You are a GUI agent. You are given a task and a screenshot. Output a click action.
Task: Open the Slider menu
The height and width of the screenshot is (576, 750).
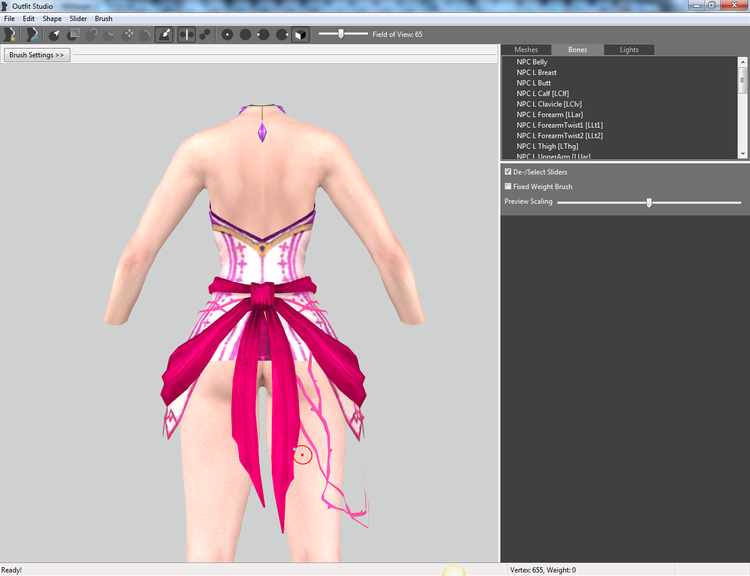(x=78, y=19)
